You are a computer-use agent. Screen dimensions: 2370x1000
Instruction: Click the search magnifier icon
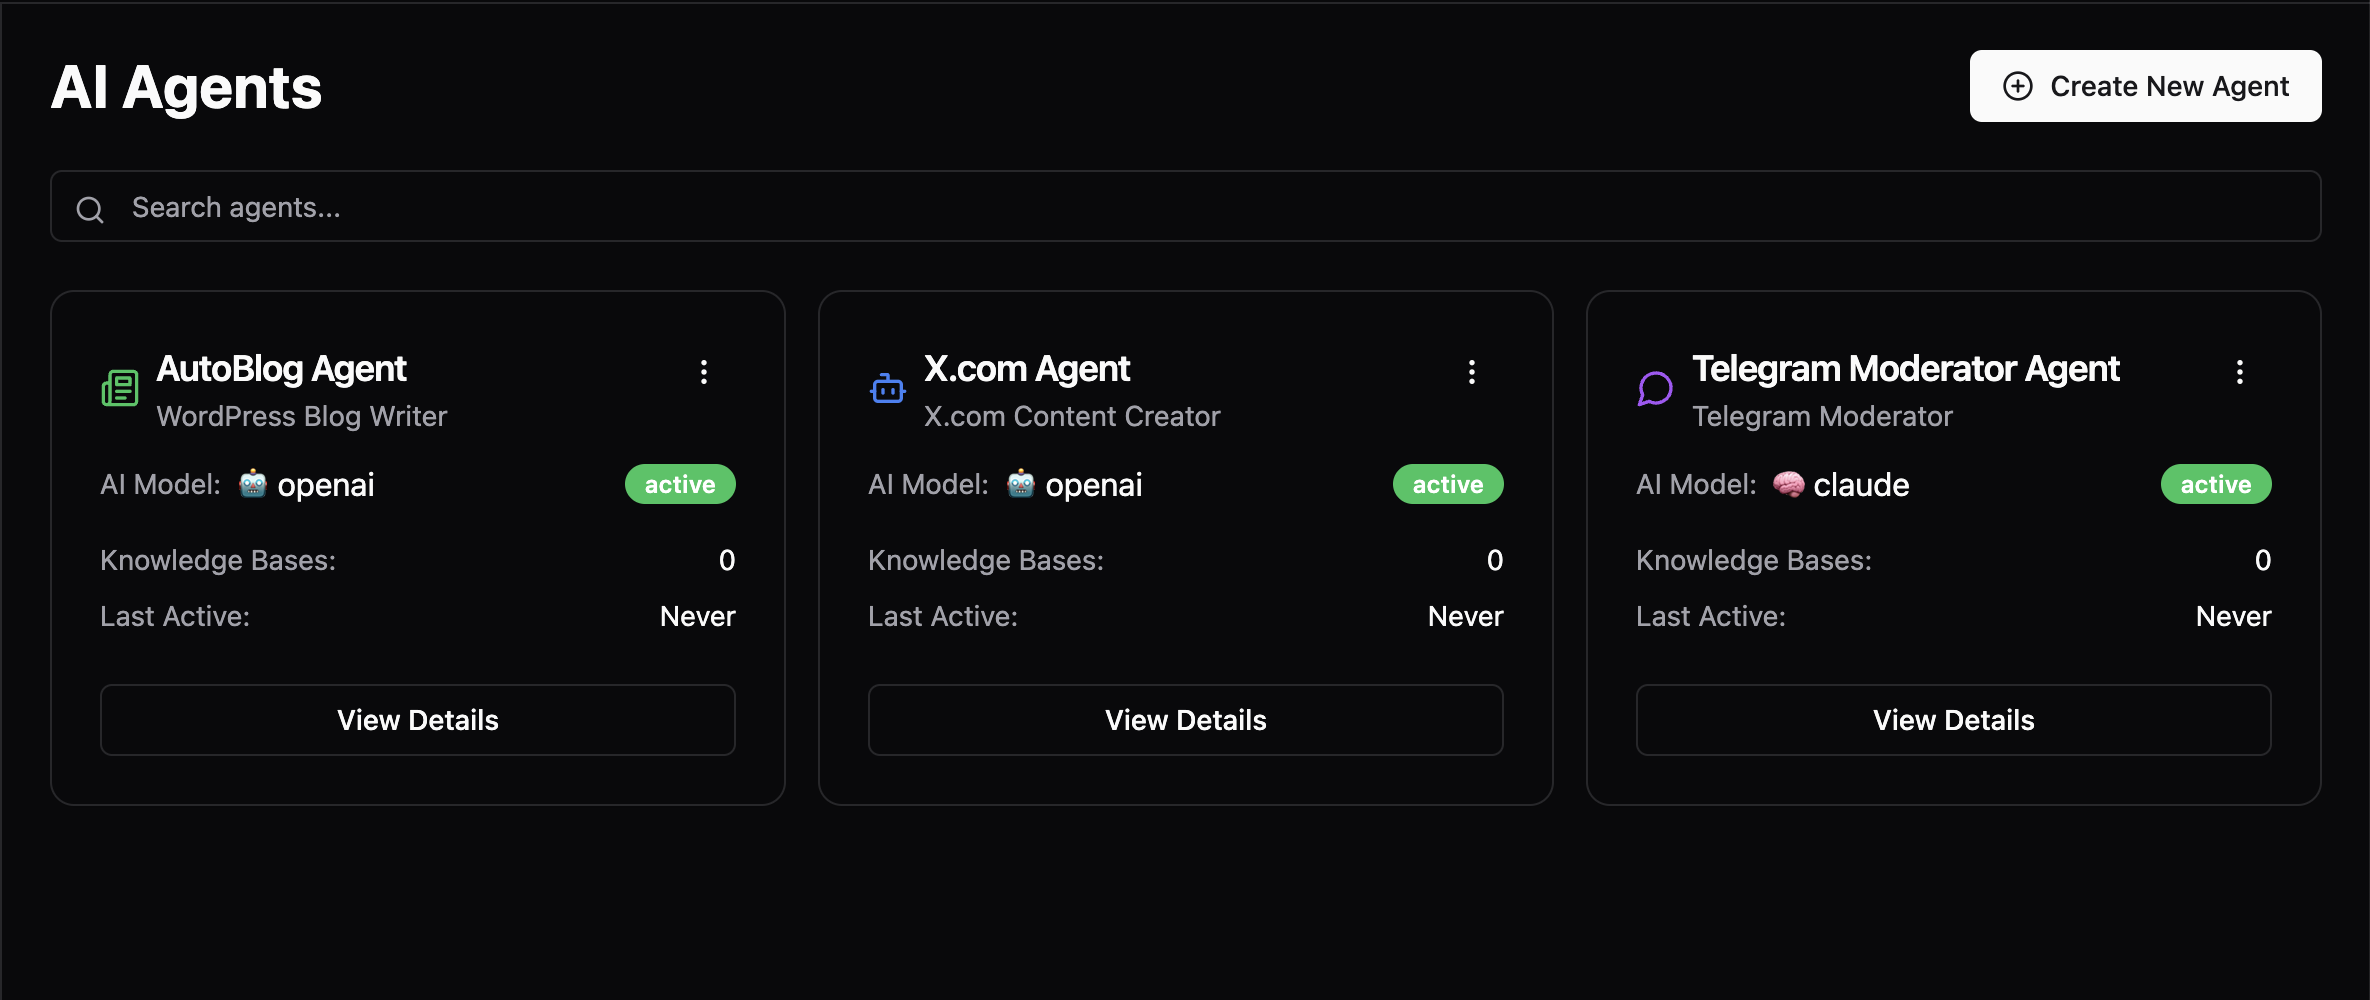(x=90, y=209)
